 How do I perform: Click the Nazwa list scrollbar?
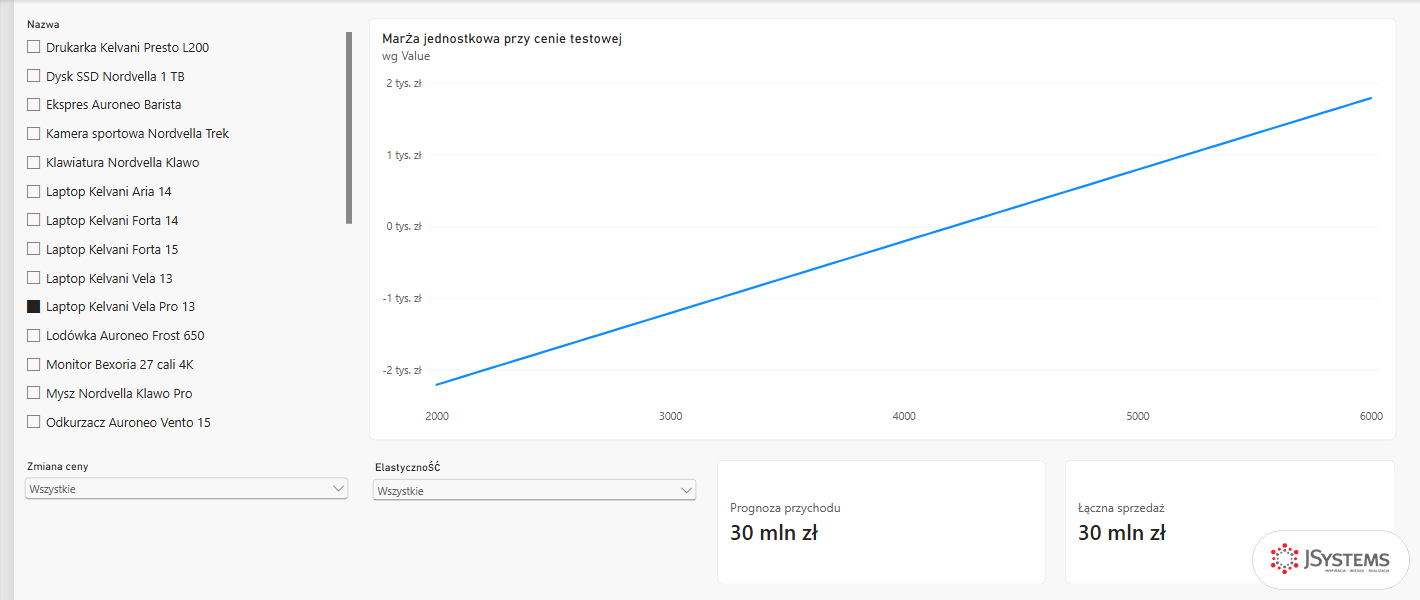coord(349,128)
